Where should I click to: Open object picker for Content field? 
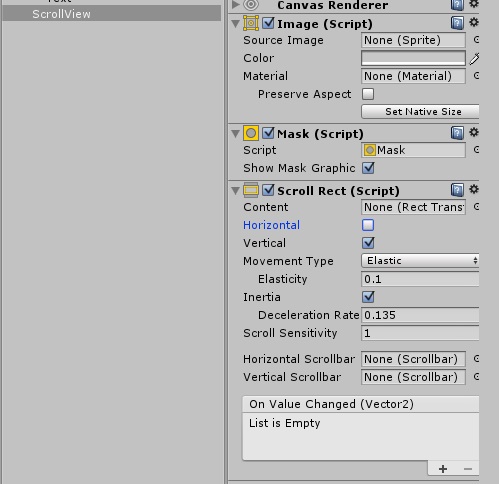coord(476,207)
